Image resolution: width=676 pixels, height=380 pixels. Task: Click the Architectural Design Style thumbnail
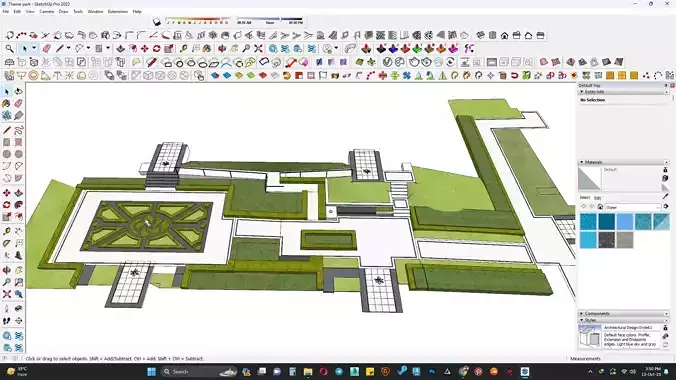589,336
